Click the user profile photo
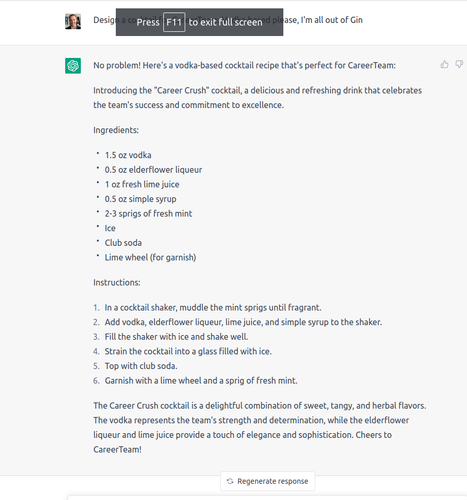467x500 pixels. pos(73,21)
